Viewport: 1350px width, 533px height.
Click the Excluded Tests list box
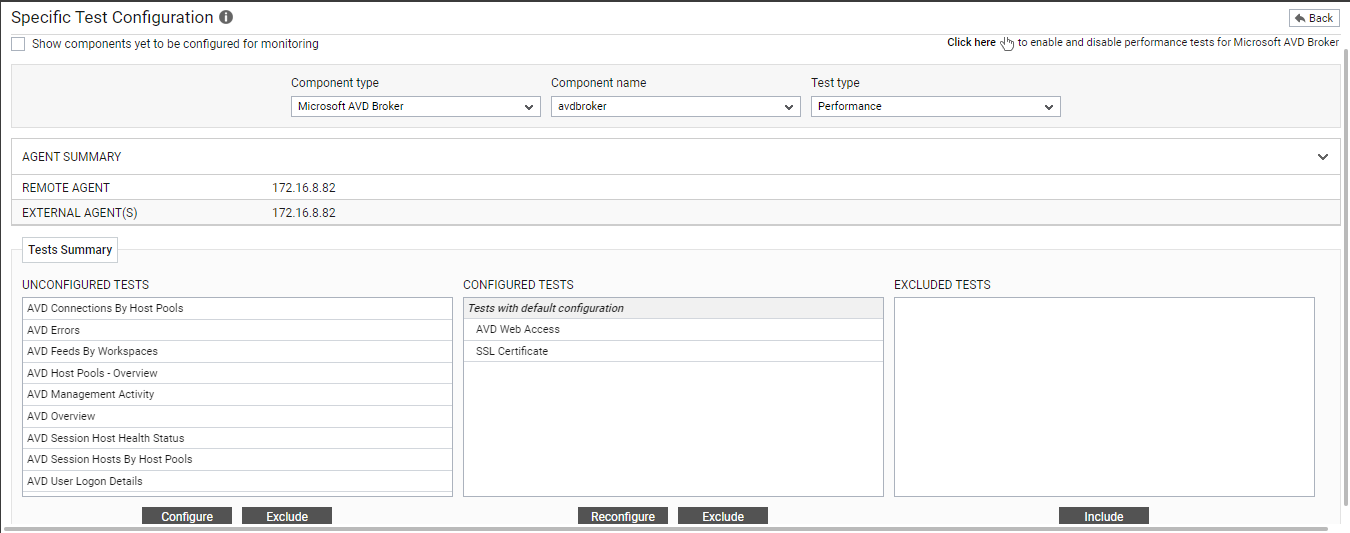[x=1104, y=397]
